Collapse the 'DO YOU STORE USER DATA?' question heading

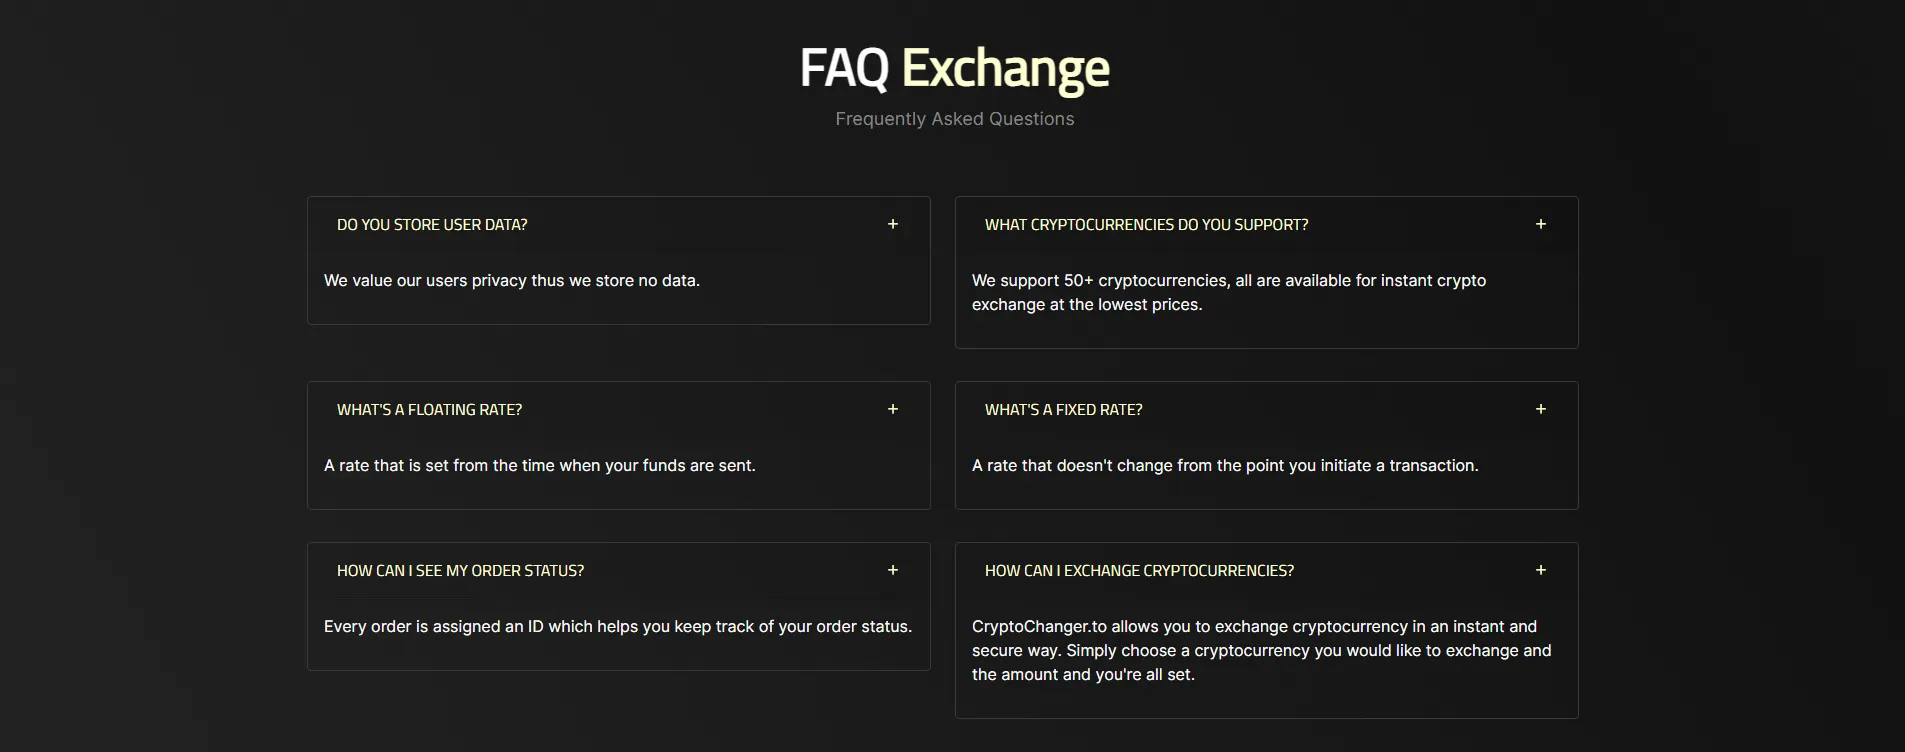point(432,225)
